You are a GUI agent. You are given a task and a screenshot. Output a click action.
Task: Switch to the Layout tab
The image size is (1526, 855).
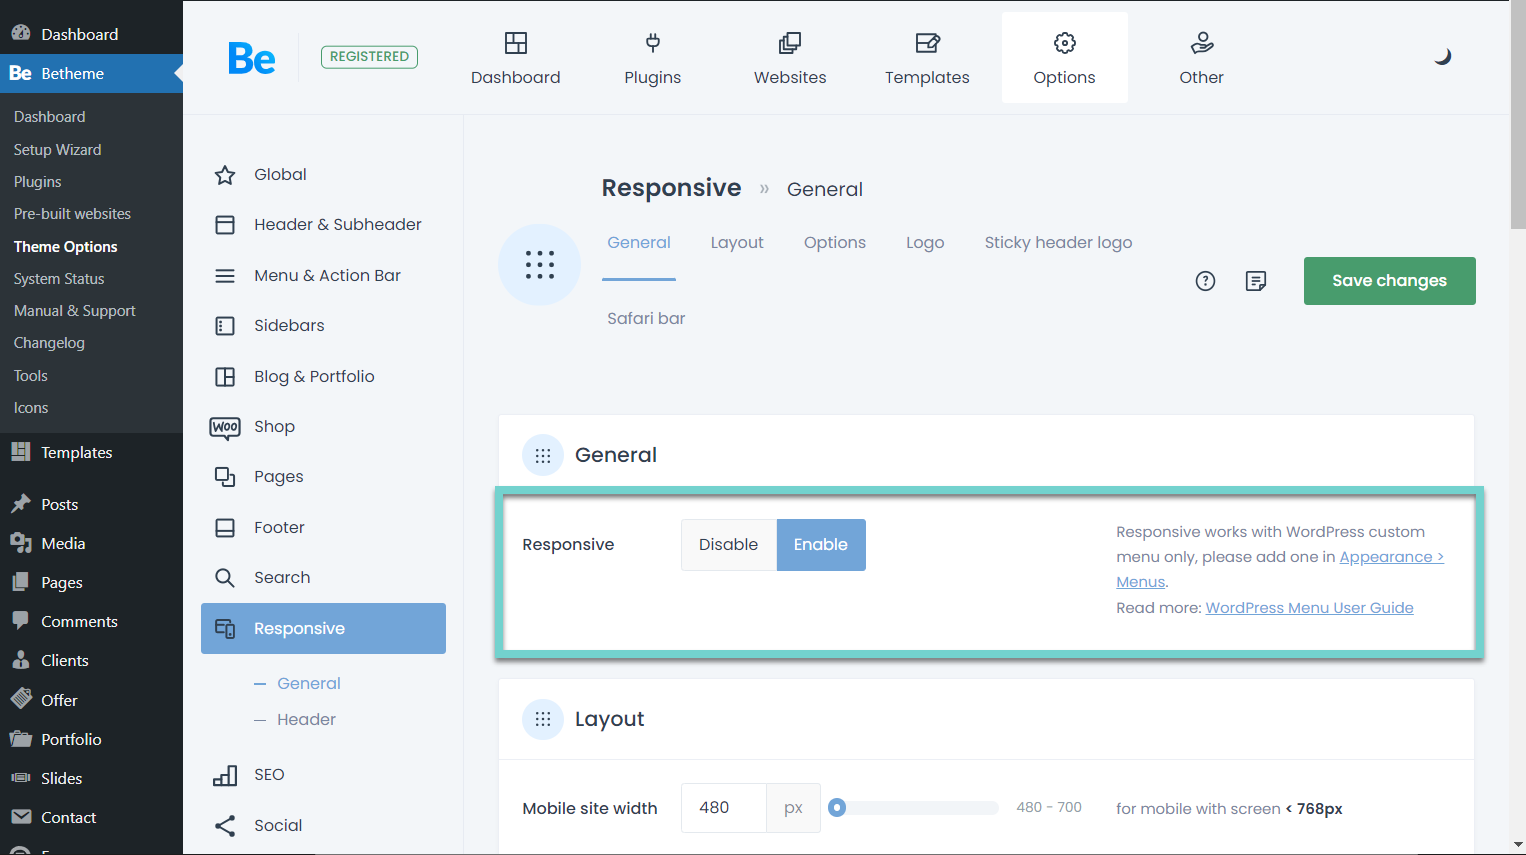pyautogui.click(x=737, y=243)
